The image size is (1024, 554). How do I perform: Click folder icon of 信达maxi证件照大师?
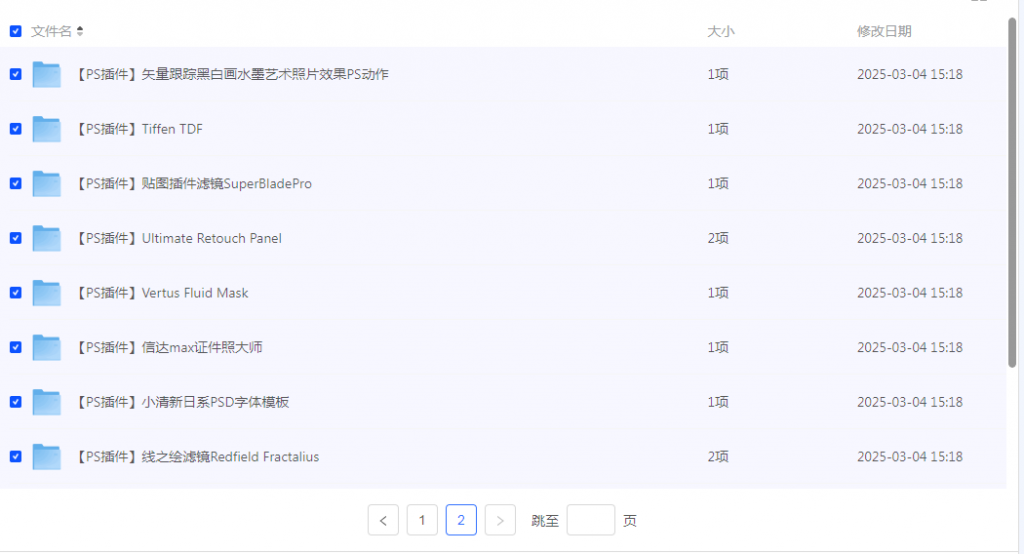point(46,348)
